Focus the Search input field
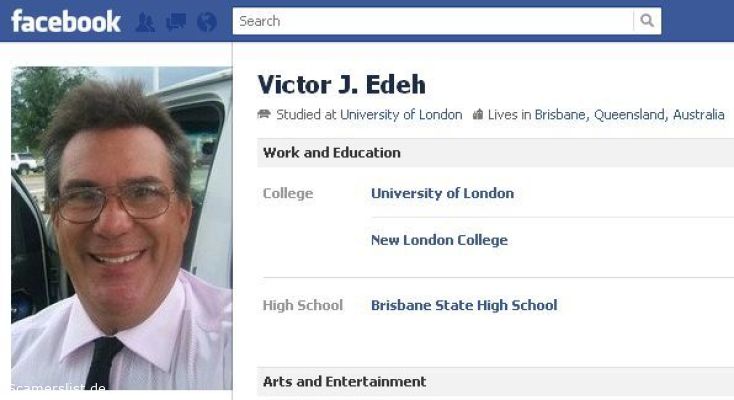The height and width of the screenshot is (400, 734). click(433, 21)
